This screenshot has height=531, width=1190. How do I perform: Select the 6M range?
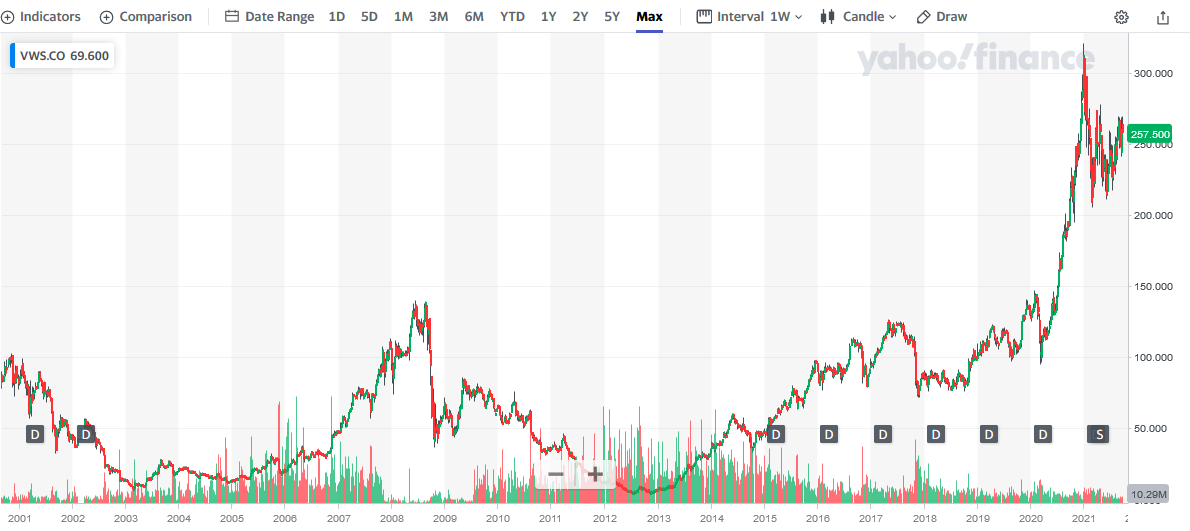pyautogui.click(x=474, y=17)
